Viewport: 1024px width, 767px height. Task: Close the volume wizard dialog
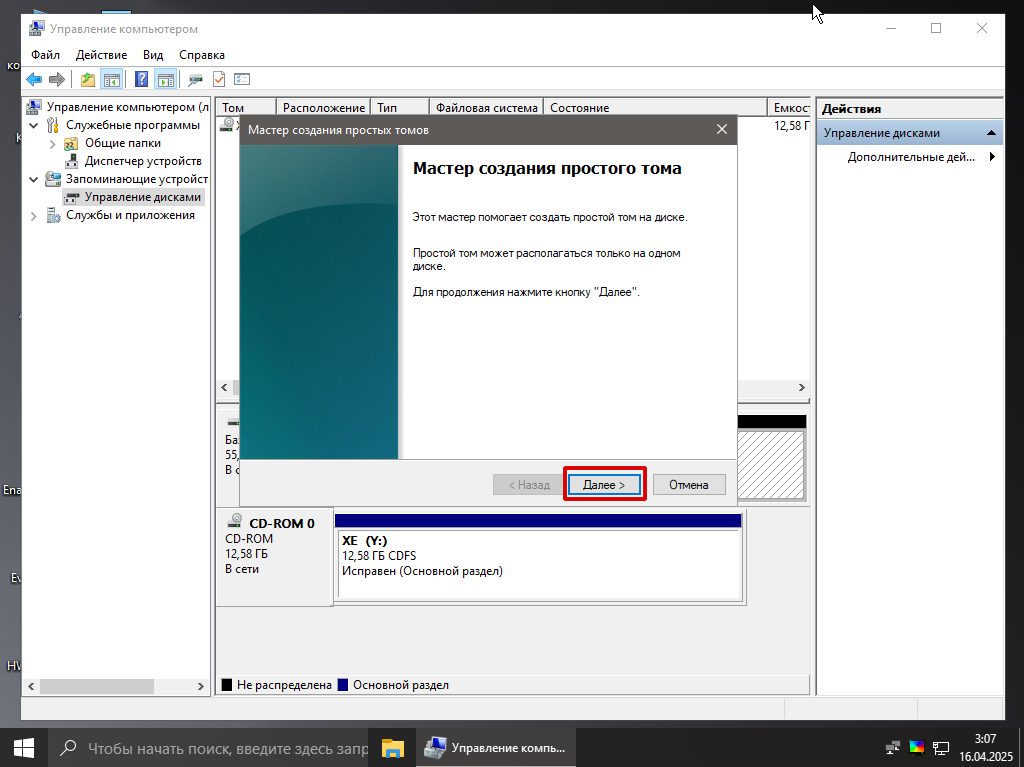[x=722, y=129]
